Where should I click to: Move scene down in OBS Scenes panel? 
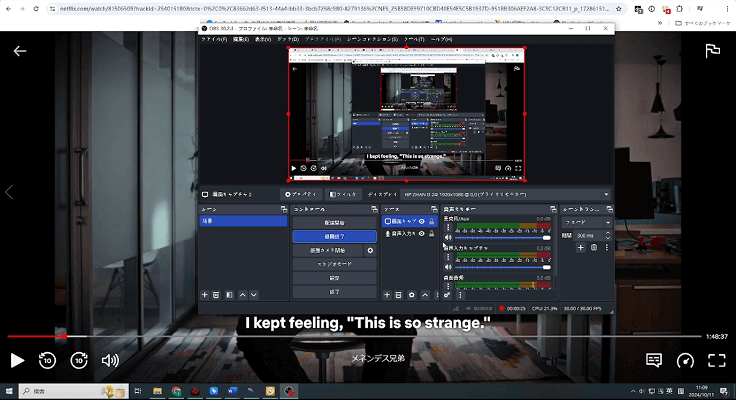253,295
